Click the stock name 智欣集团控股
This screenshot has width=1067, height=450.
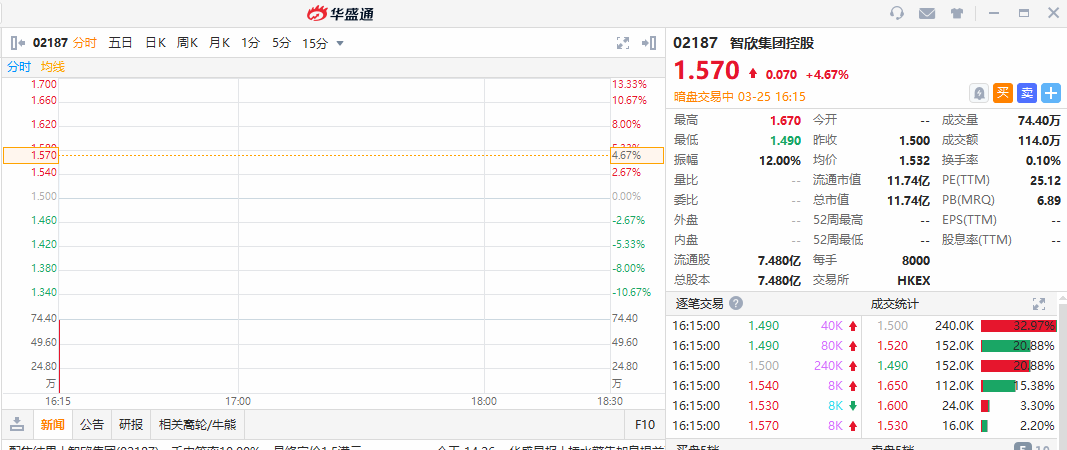(772, 43)
